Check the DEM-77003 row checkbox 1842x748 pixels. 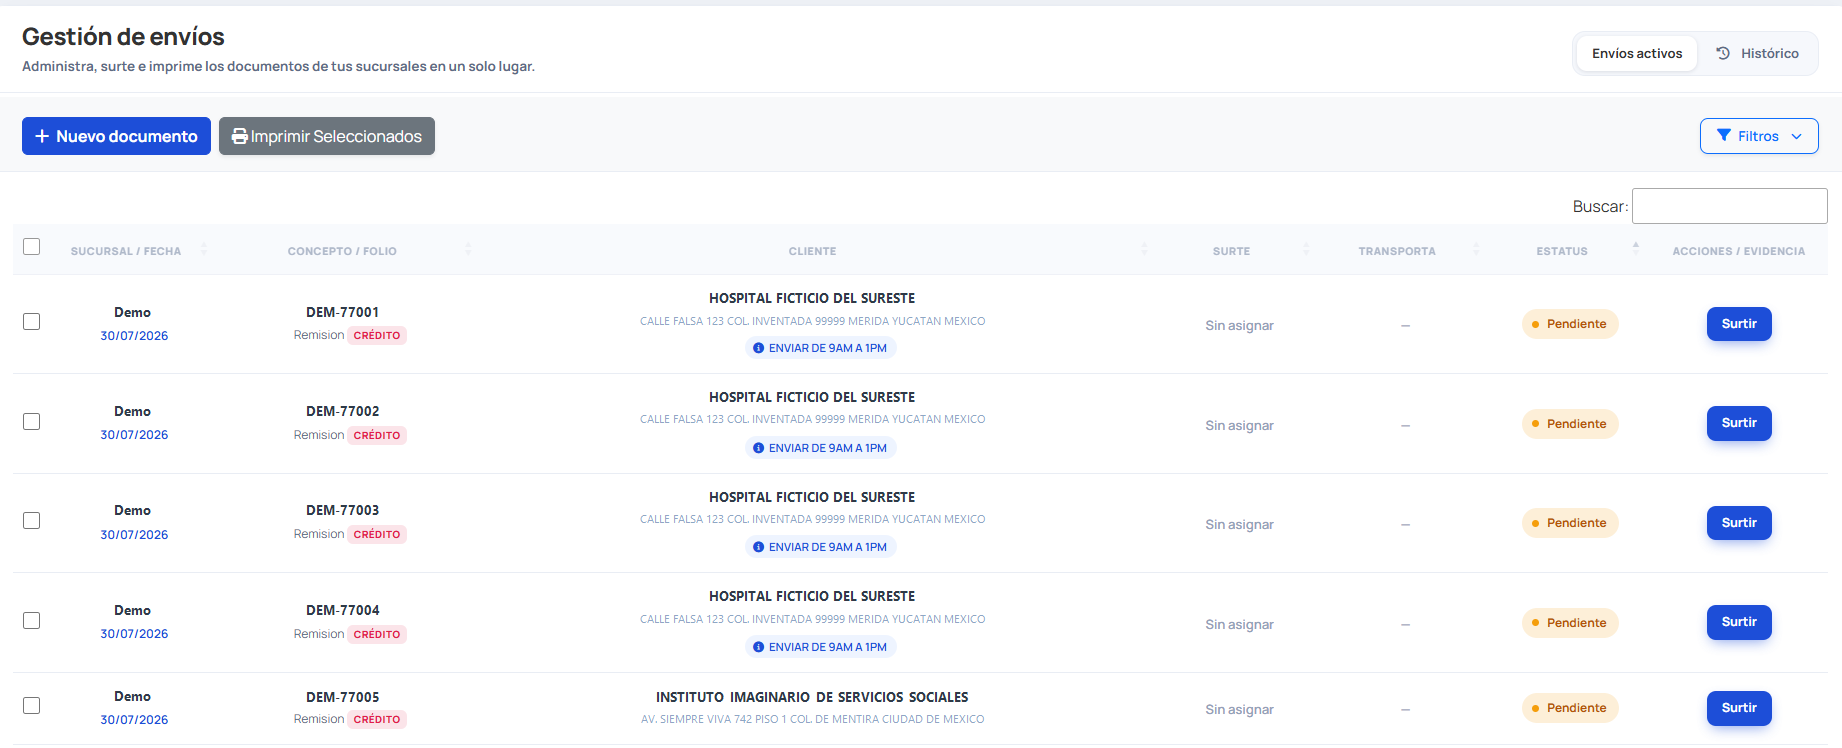point(32,520)
